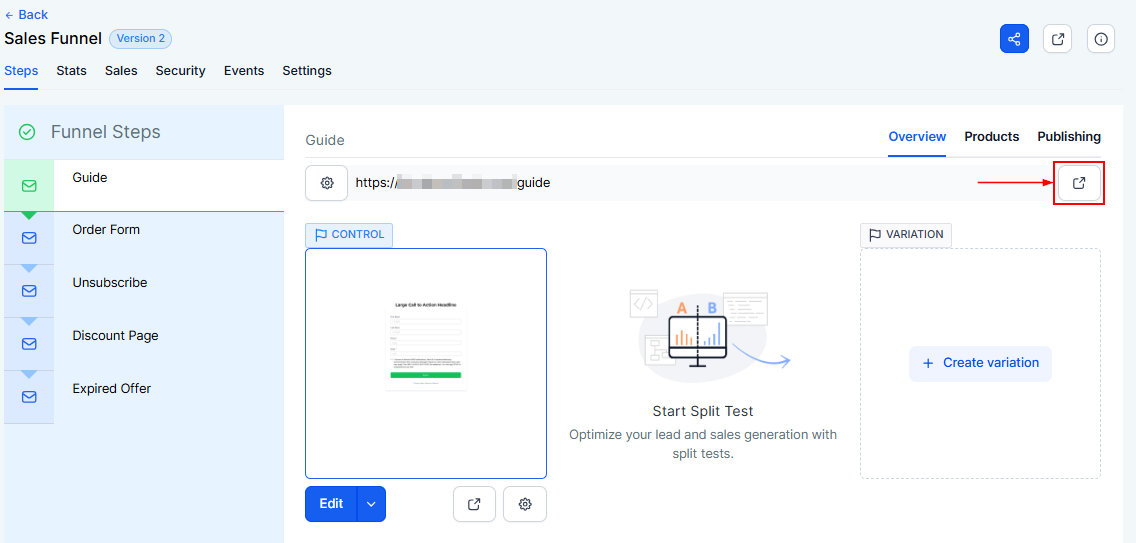Viewport: 1136px width, 543px height.
Task: Click the VARIATION flag label
Action: click(x=906, y=234)
